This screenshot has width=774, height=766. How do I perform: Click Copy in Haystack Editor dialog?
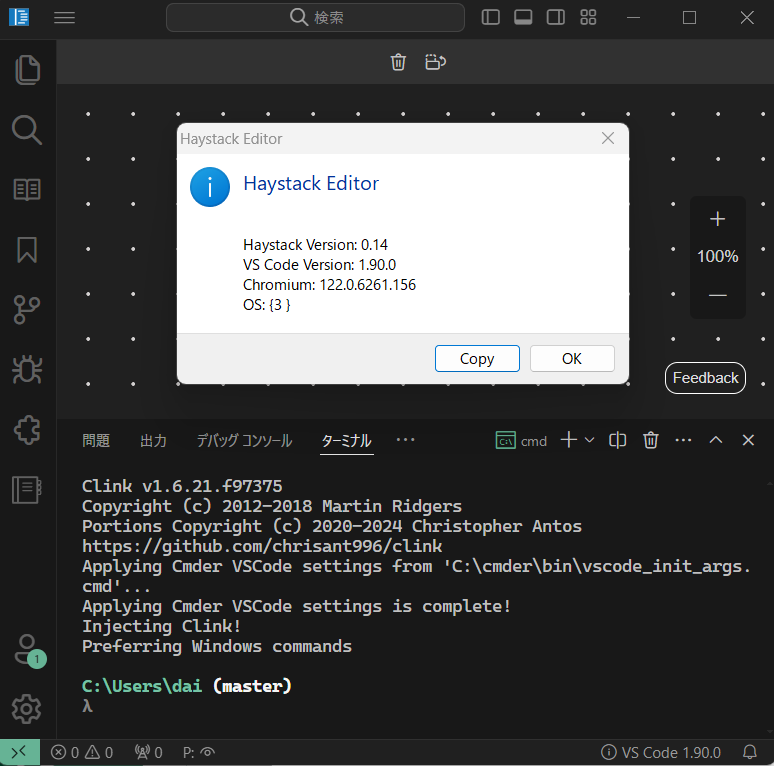(x=477, y=358)
